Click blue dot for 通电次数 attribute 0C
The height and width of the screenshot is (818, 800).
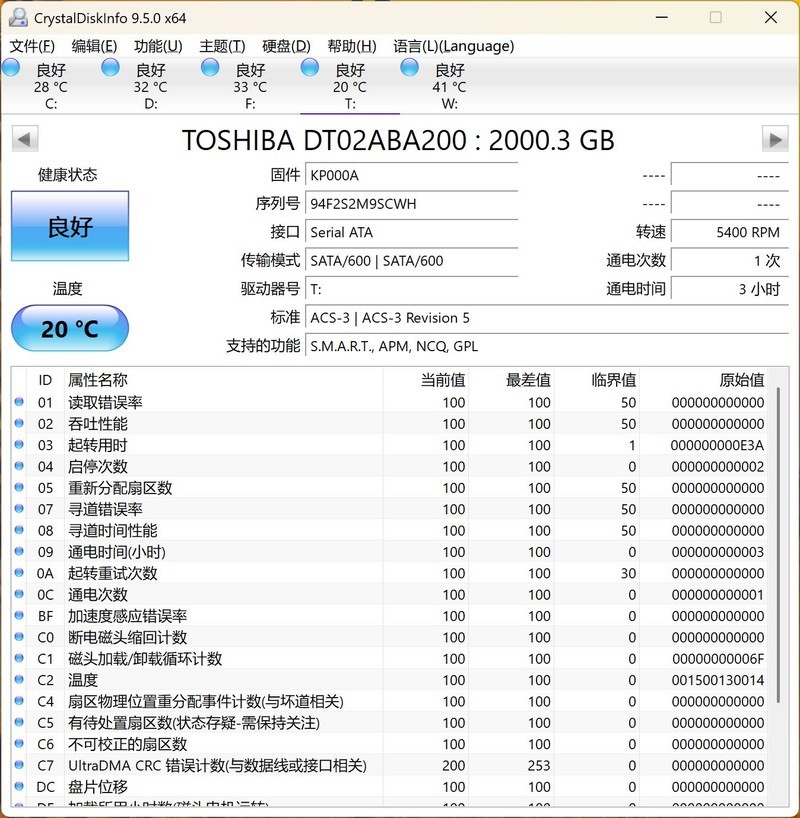tap(16, 595)
